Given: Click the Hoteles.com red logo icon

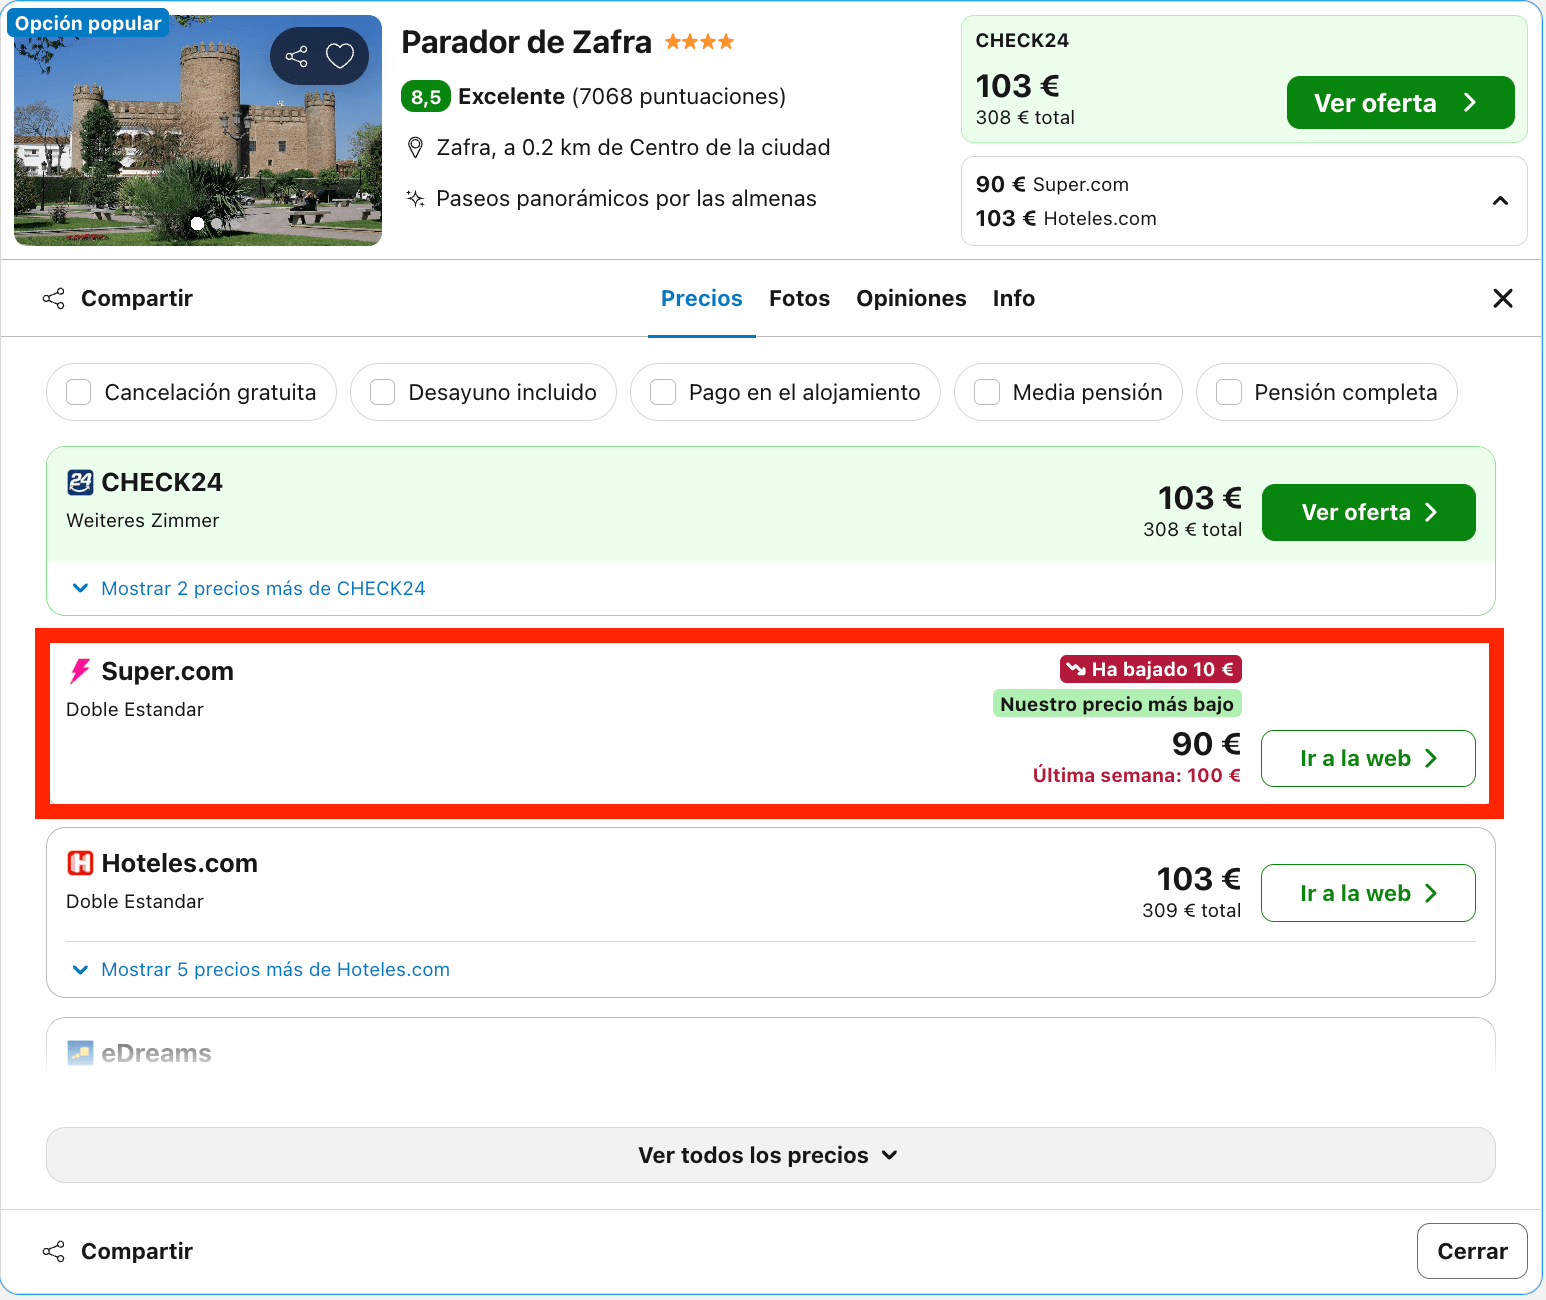Looking at the screenshot, I should coord(80,863).
